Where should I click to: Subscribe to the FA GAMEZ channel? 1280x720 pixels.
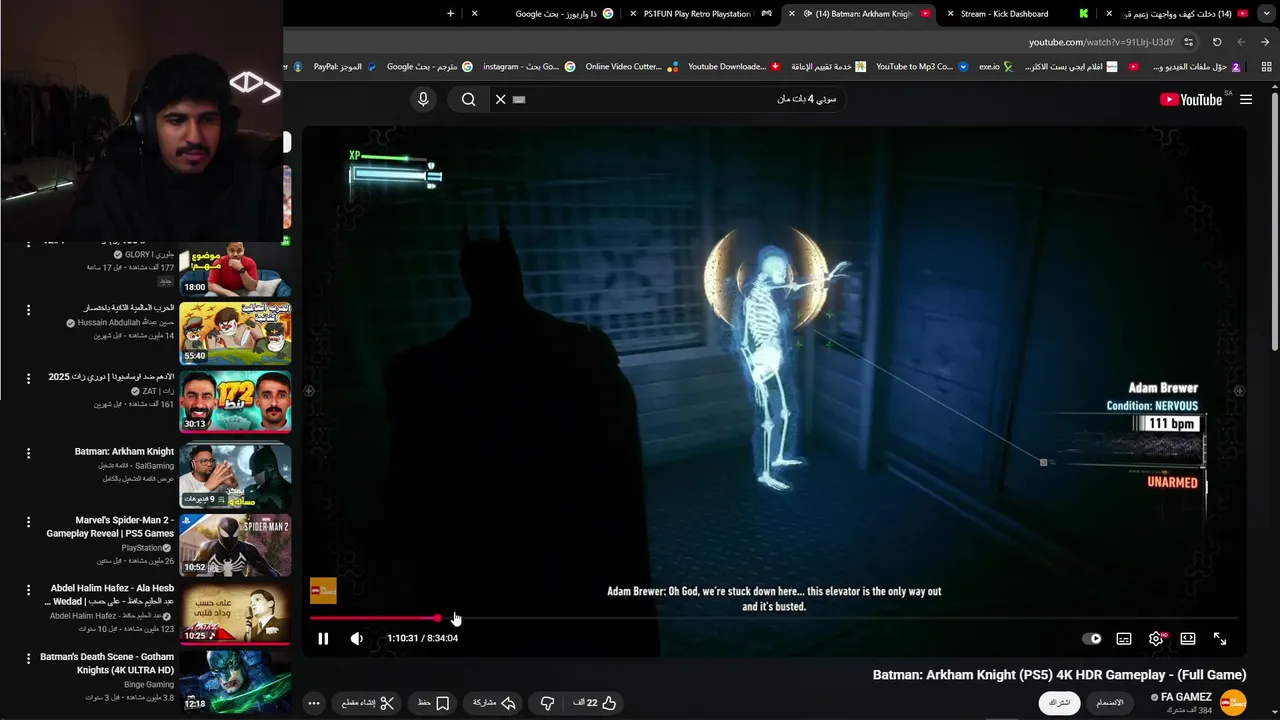[x=1060, y=703]
